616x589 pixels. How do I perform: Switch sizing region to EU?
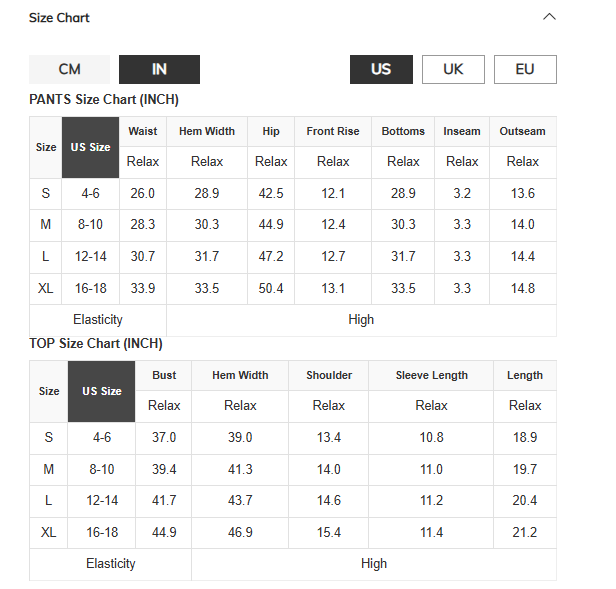(x=525, y=70)
